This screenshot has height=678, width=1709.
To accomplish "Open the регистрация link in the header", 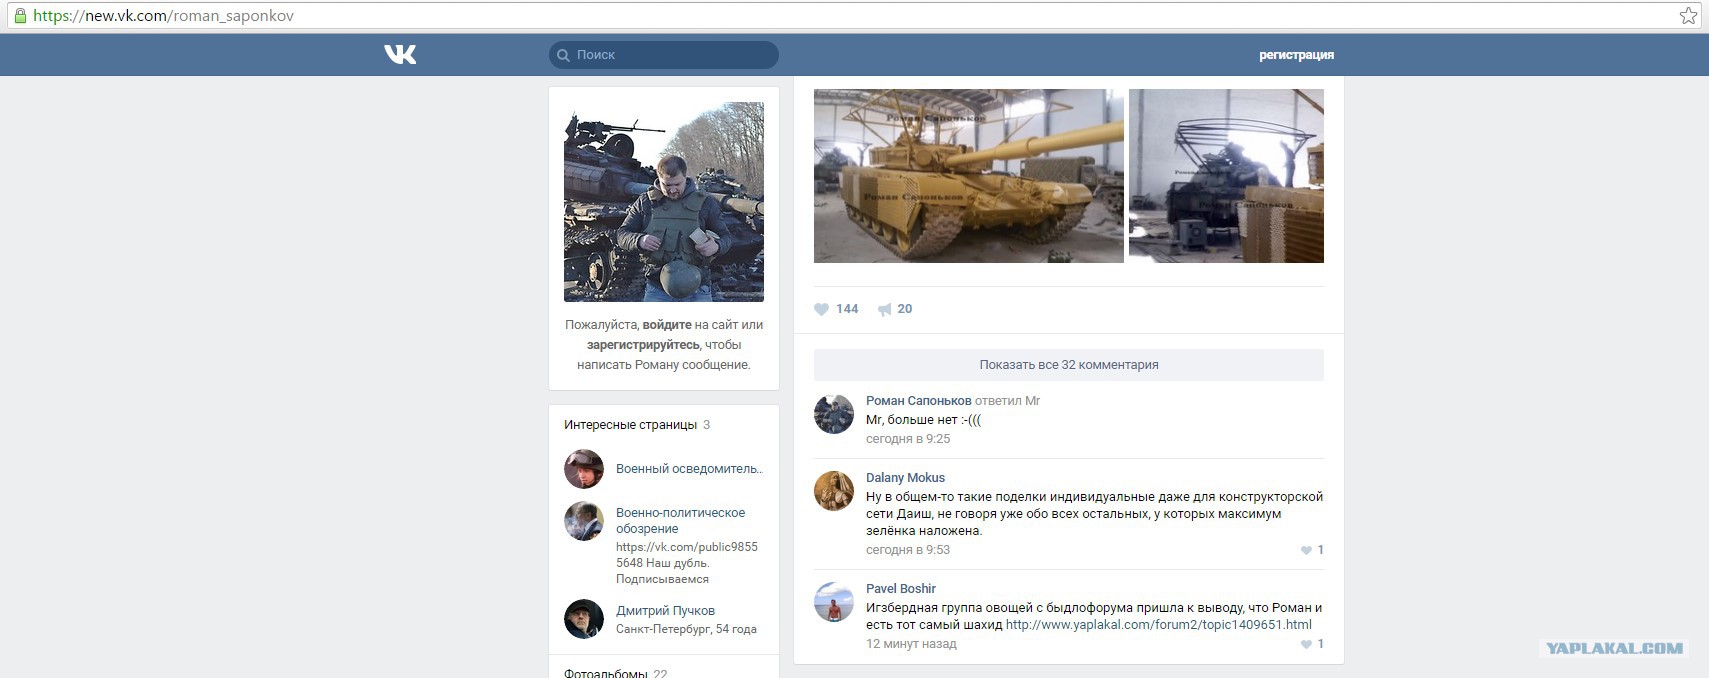I will [1296, 55].
